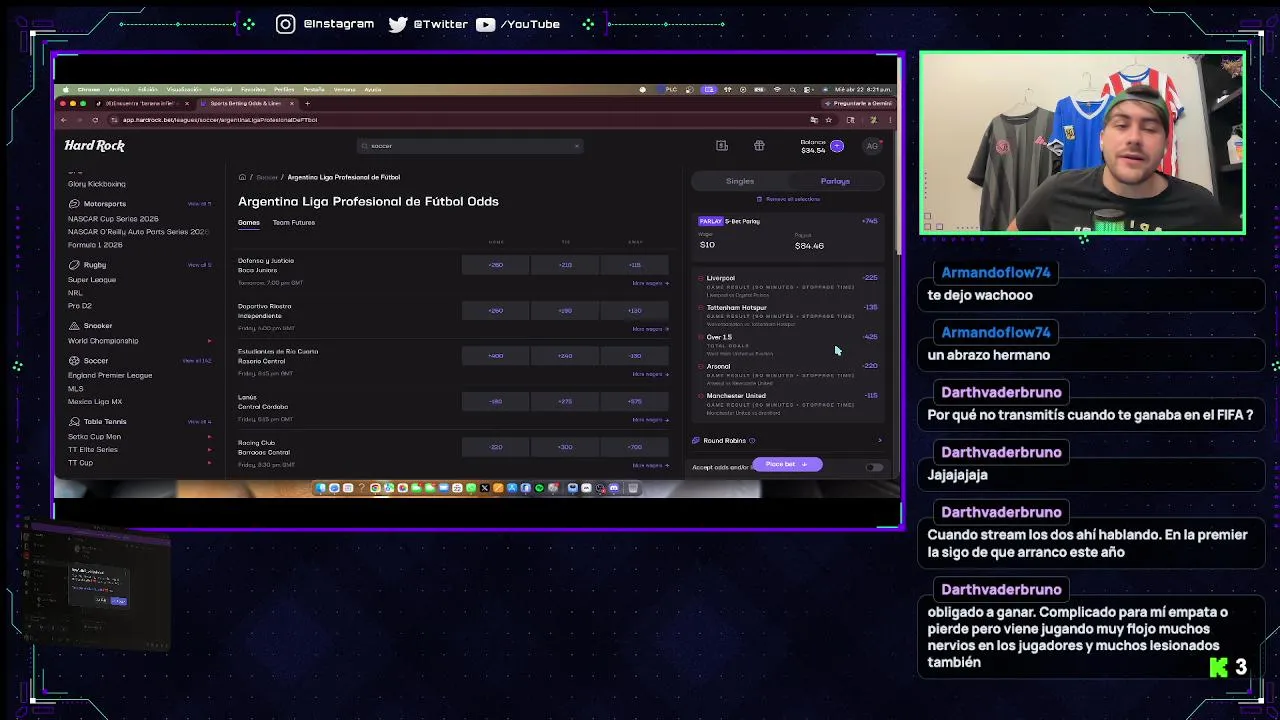The image size is (1280, 720).
Task: Click Remove all selections
Action: pyautogui.click(x=789, y=199)
